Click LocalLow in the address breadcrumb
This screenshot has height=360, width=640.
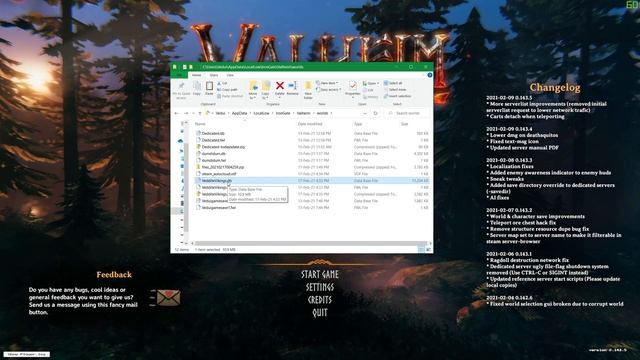[261, 113]
